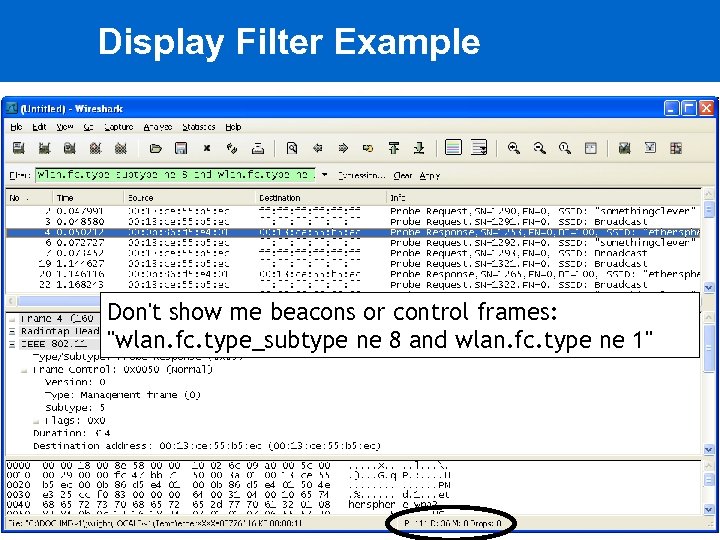
Task: Select the Subtype: 5 detail line
Action: pos(75,408)
